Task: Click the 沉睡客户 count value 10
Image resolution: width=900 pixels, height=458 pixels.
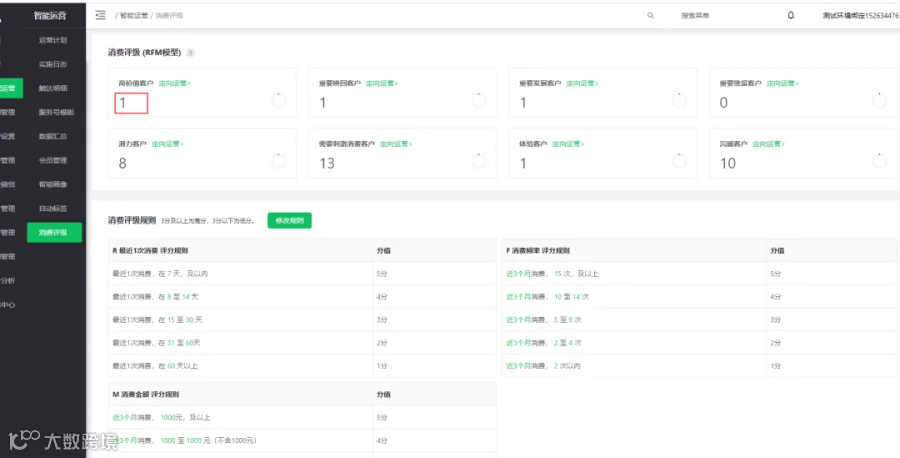Action: pyautogui.click(x=728, y=164)
